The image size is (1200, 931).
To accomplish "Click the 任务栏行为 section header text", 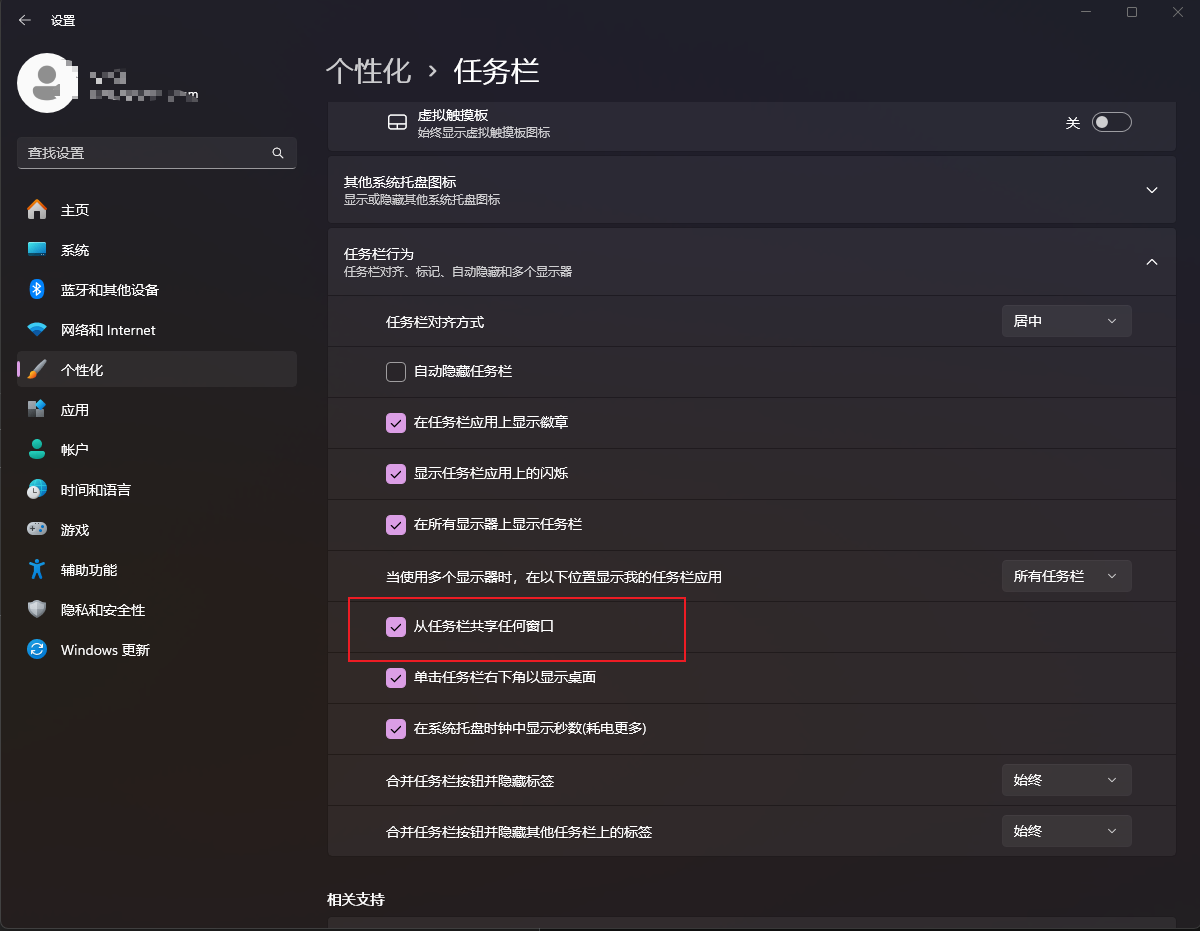I will (379, 254).
